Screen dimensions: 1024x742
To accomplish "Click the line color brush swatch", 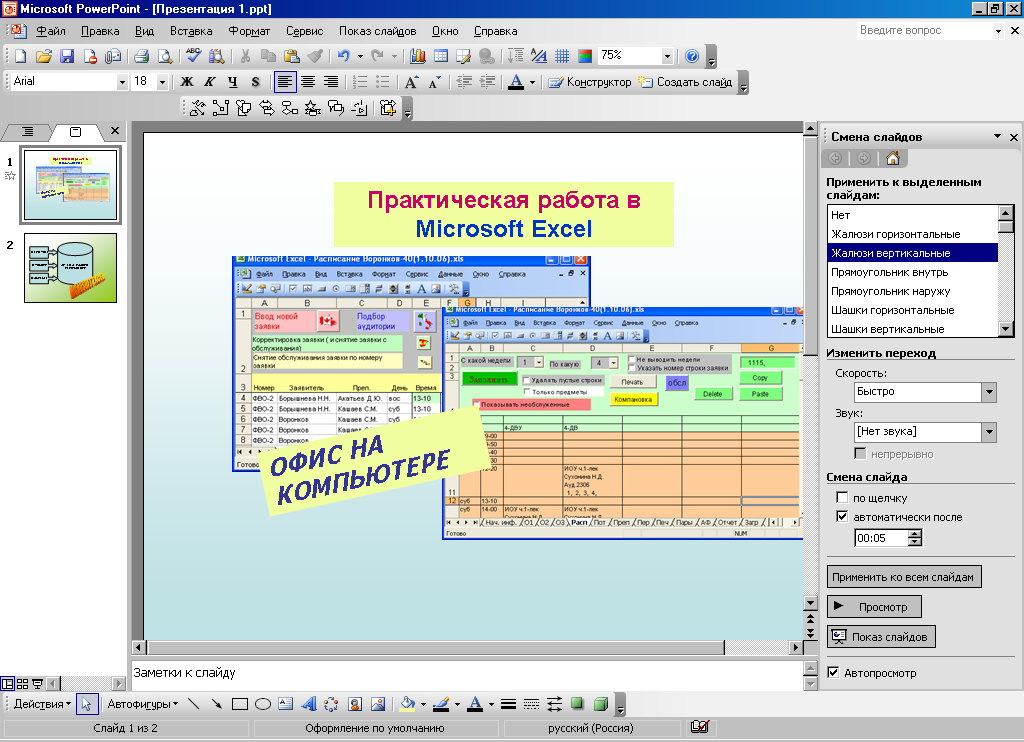I will coord(441,704).
